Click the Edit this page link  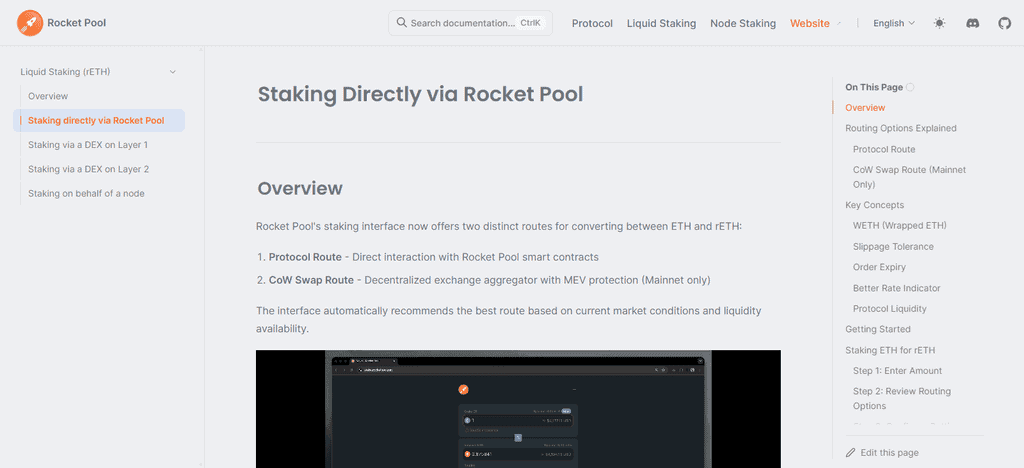(882, 452)
